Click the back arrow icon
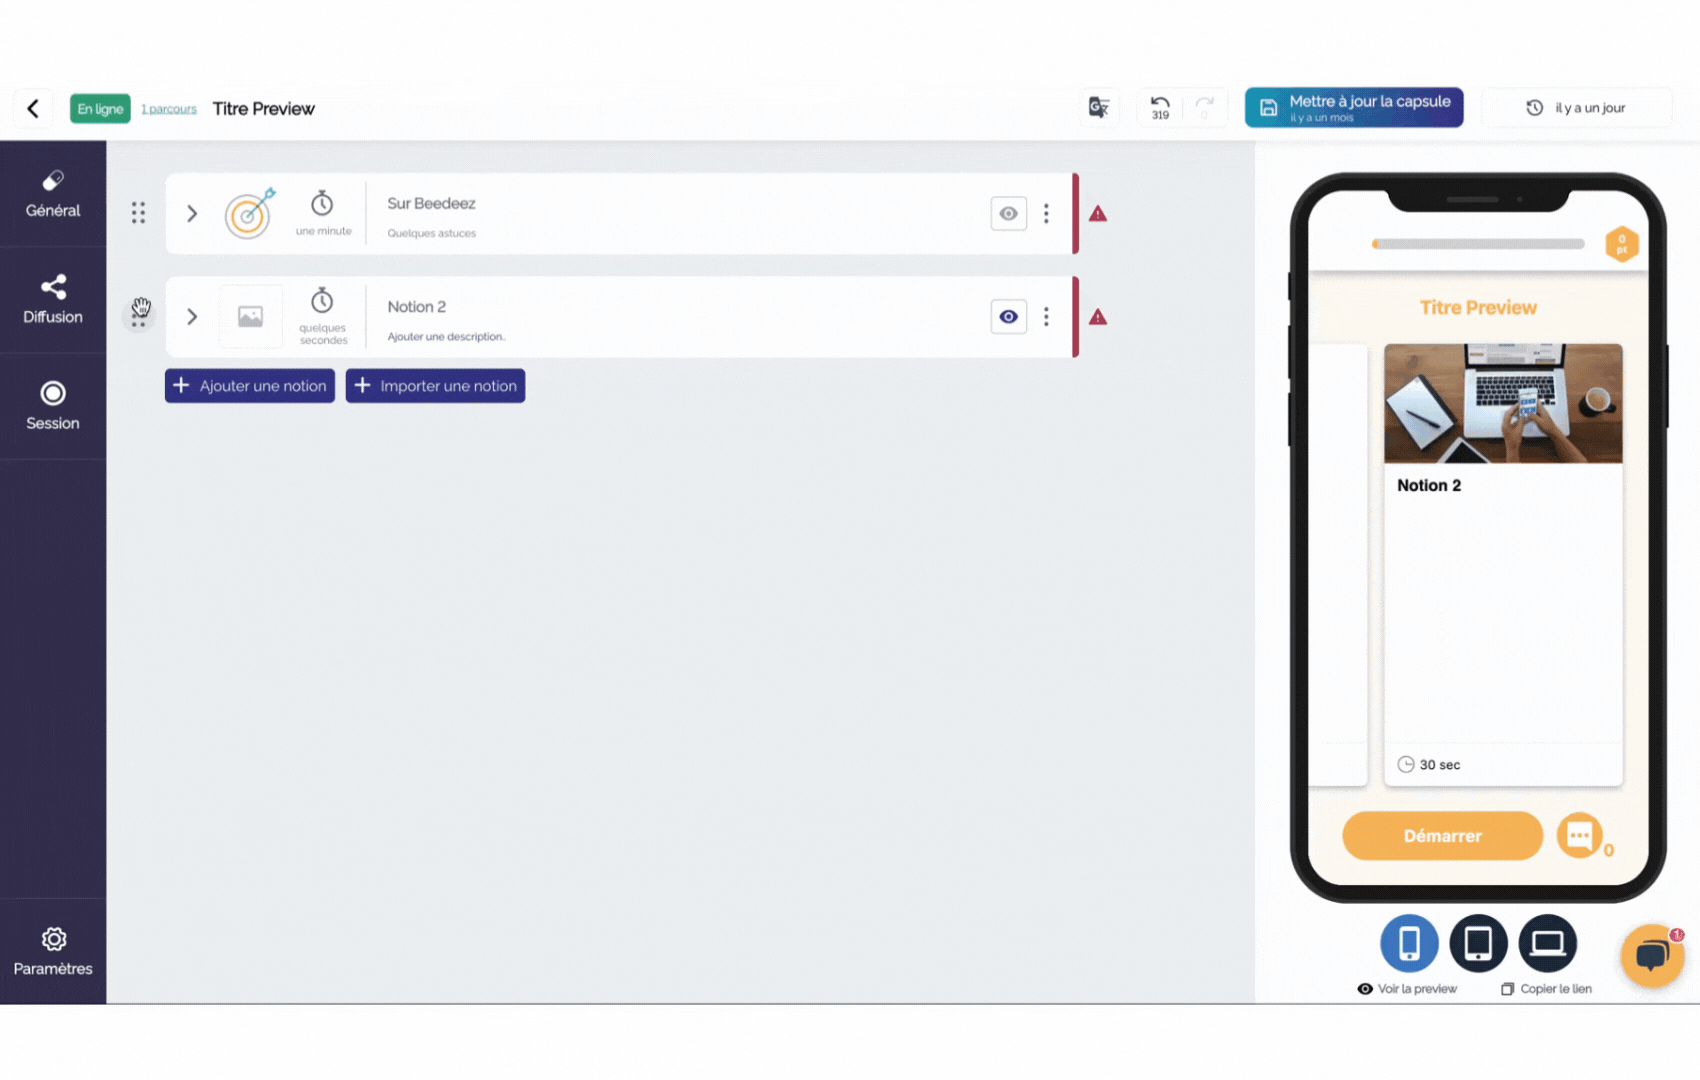Image resolution: width=1700 pixels, height=1080 pixels. point(33,108)
